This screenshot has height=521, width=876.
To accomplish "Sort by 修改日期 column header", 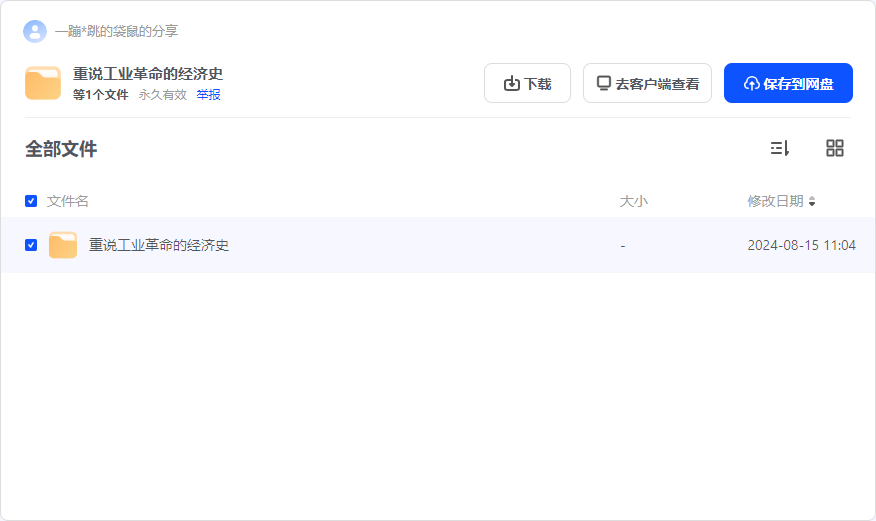I will pyautogui.click(x=781, y=201).
